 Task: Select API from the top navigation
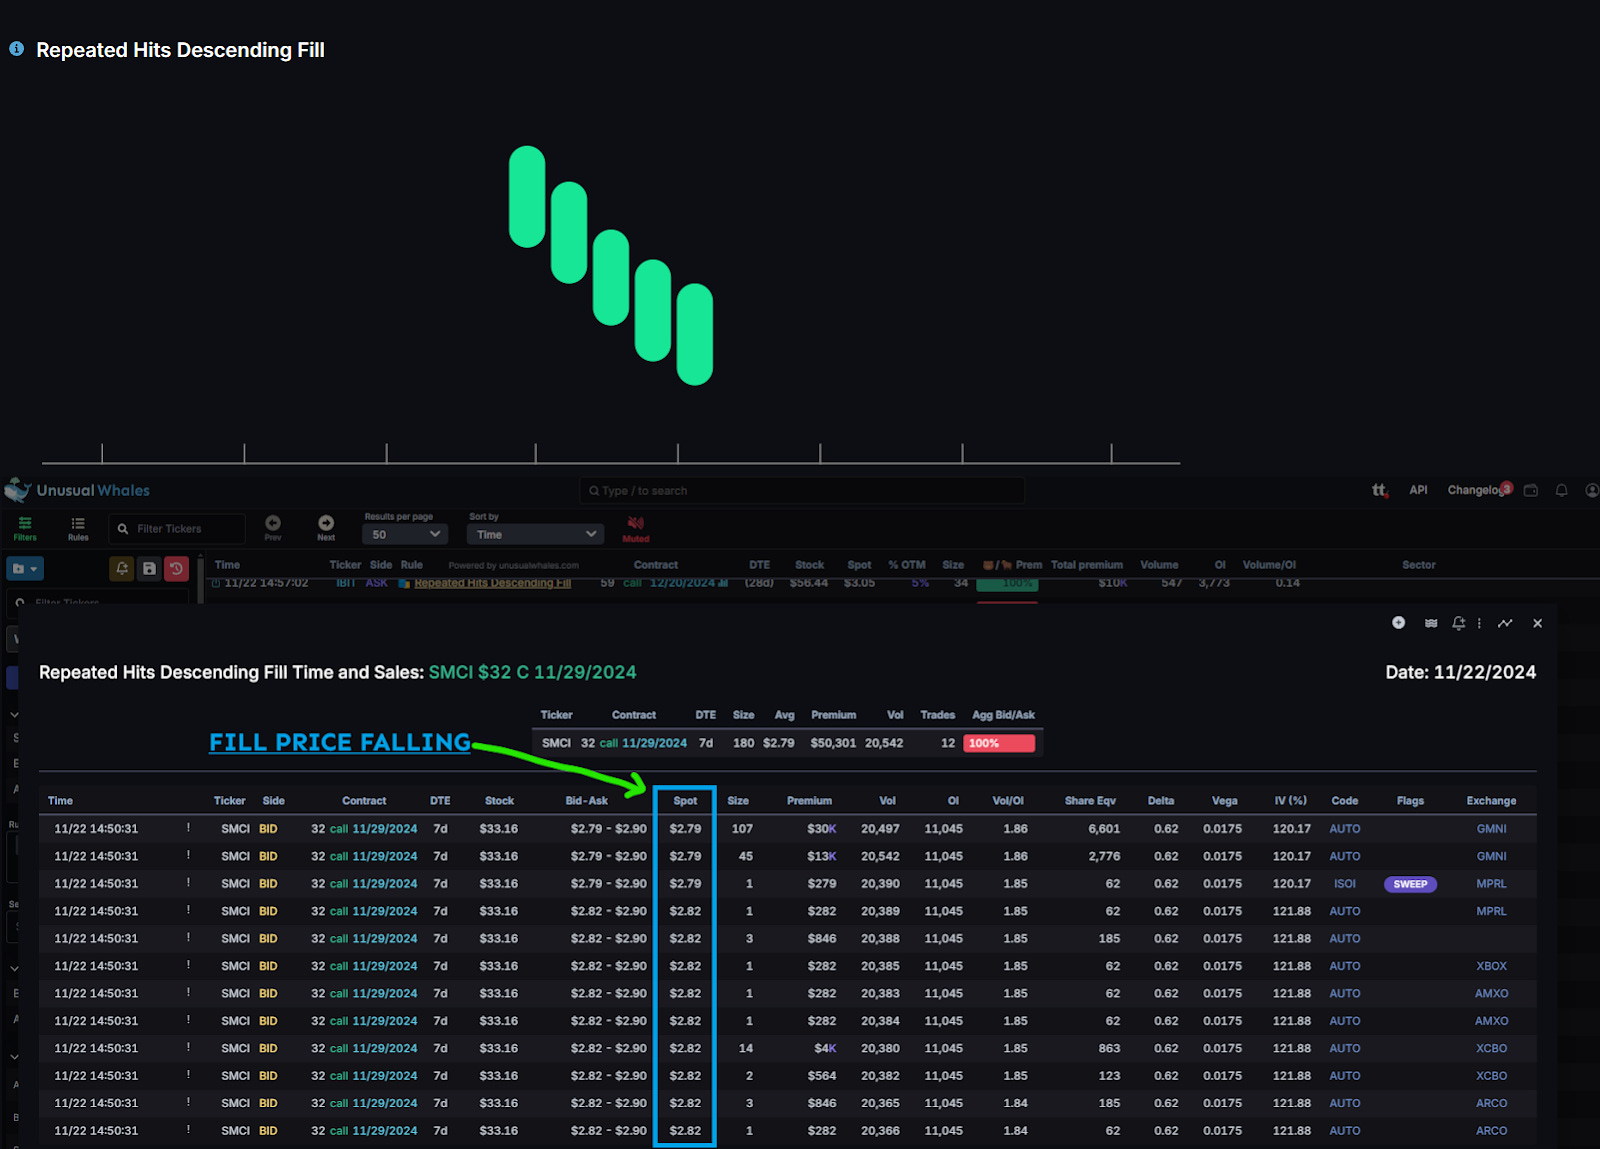point(1418,490)
